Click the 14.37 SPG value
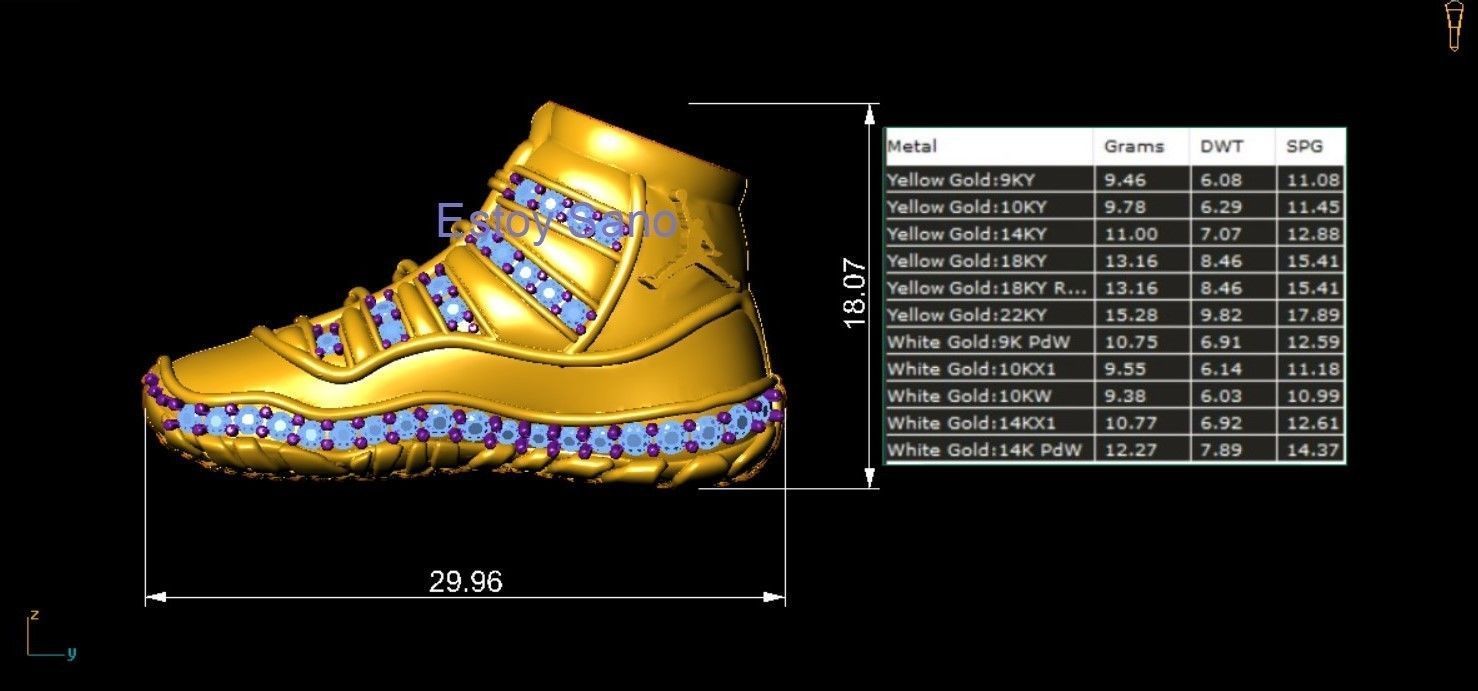 (1312, 450)
